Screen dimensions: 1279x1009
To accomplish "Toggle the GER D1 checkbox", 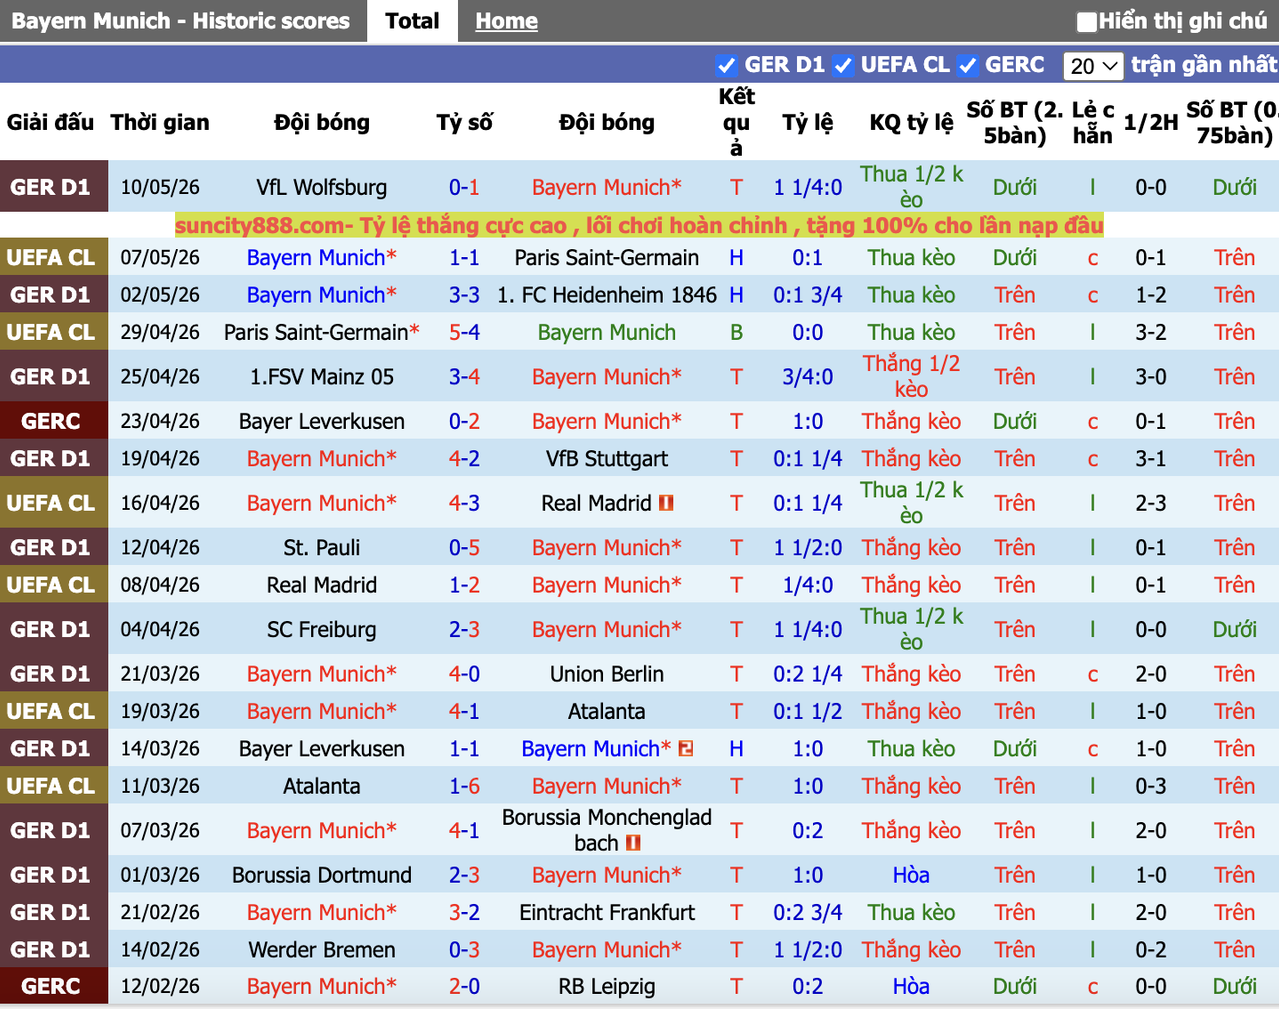I will [x=727, y=66].
